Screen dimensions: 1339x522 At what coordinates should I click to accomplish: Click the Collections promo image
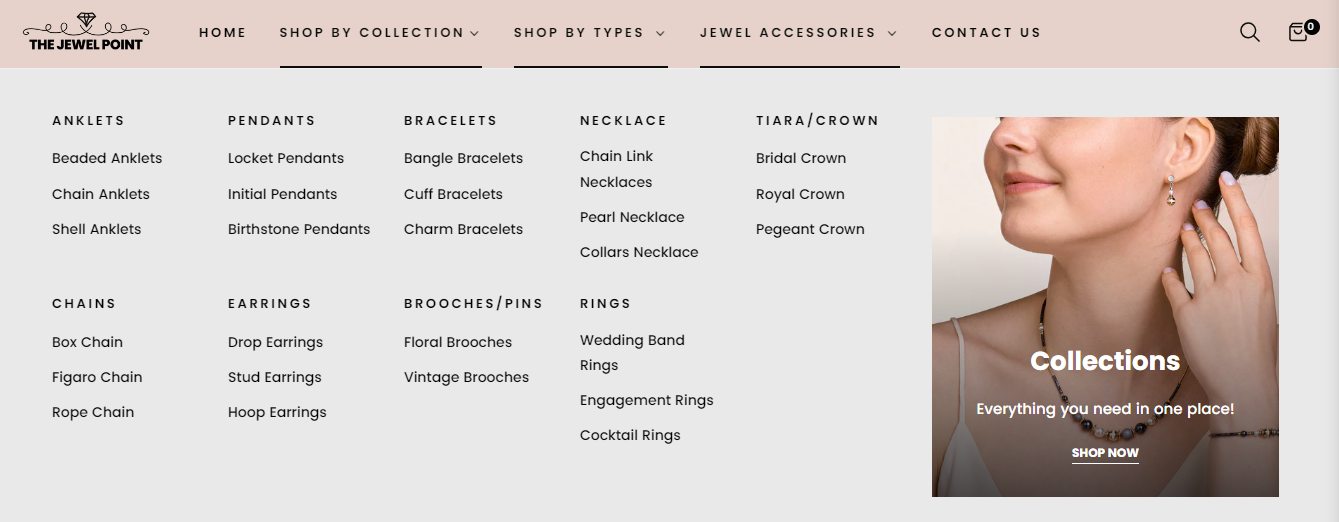(x=1105, y=250)
